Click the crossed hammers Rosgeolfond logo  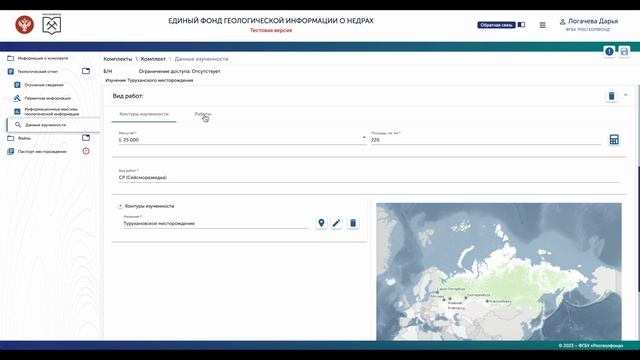pos(52,25)
